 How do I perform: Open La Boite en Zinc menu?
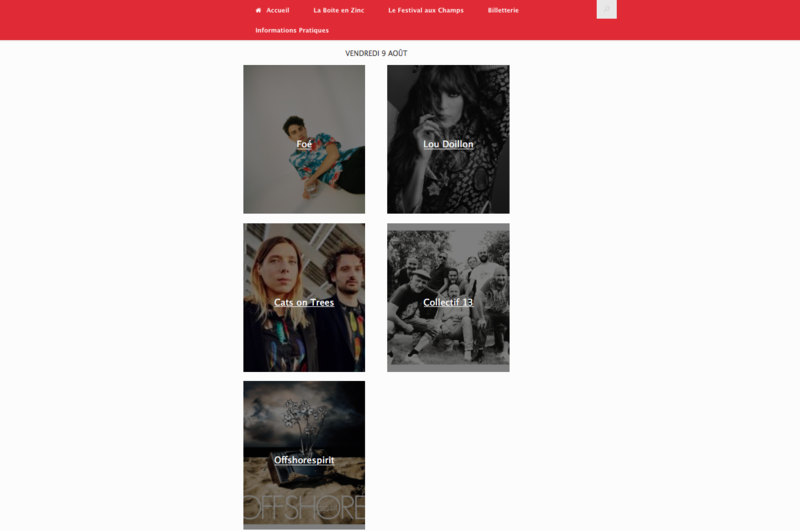pos(339,10)
